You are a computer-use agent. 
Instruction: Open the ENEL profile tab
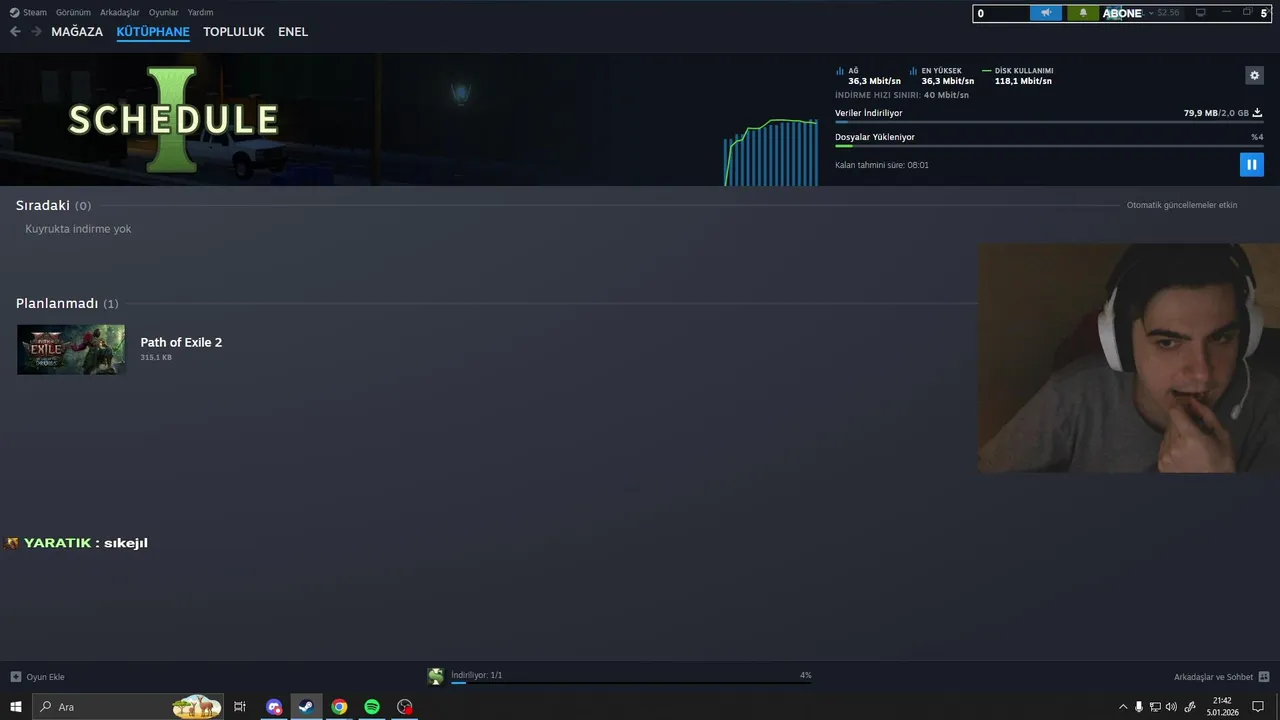point(293,32)
